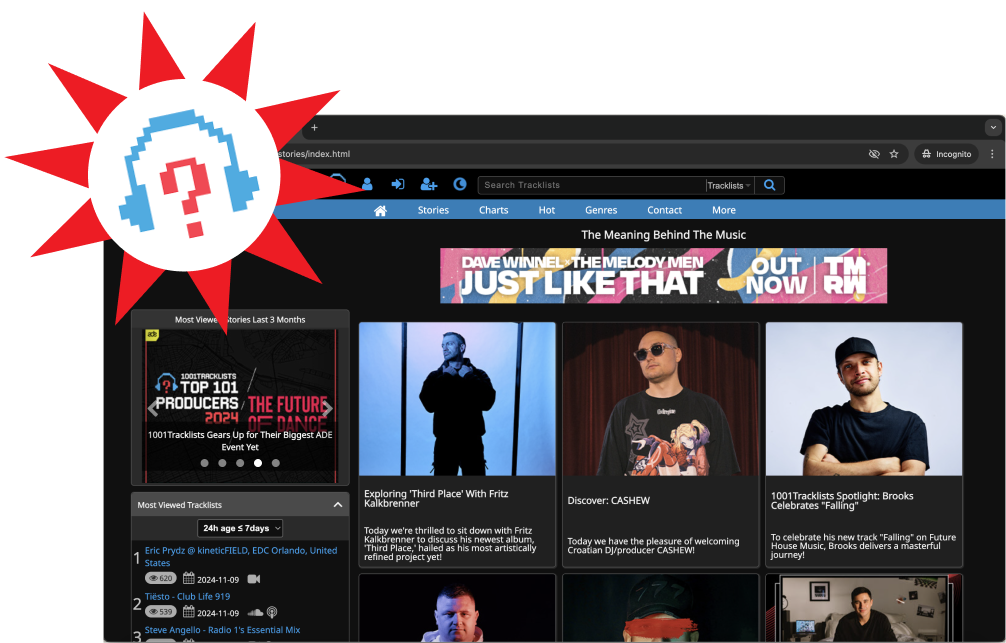Open the Brooks spotlight story photo
This screenshot has width=1006, height=643.
pos(864,399)
